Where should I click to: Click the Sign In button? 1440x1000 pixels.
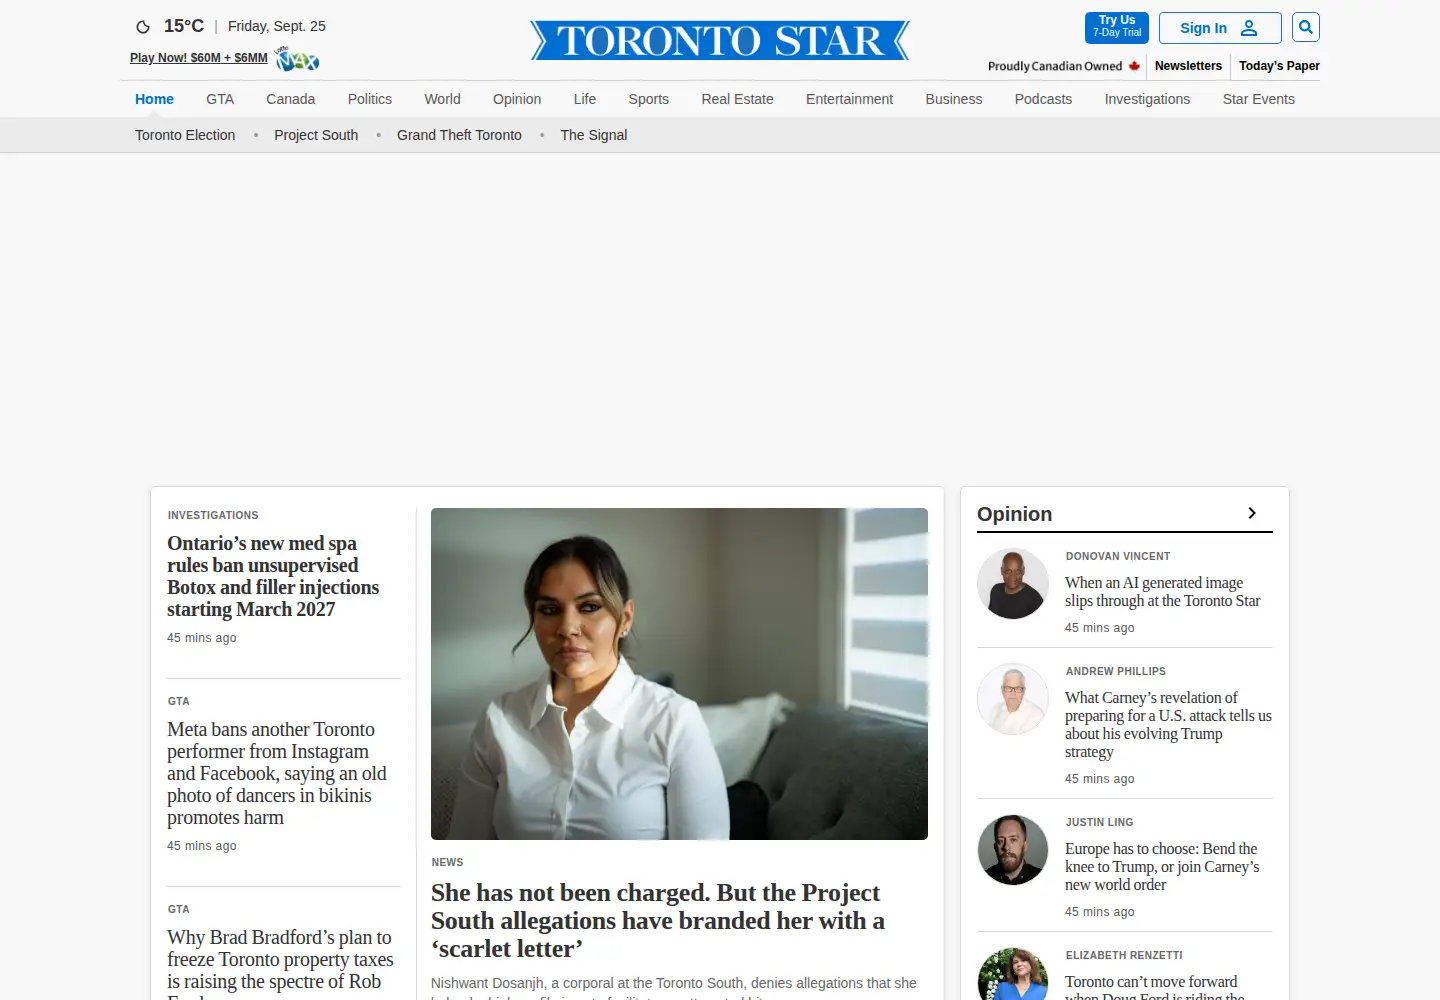pyautogui.click(x=1220, y=28)
